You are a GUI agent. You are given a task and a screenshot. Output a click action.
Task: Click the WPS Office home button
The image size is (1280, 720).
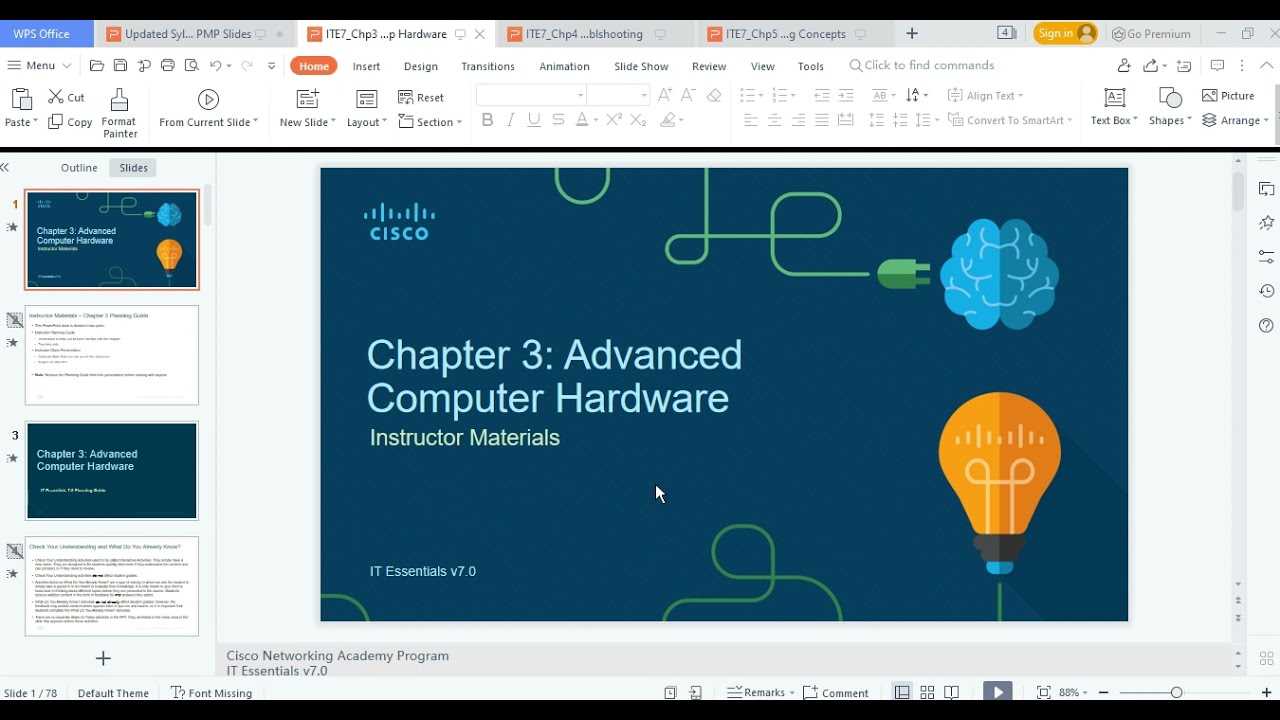pos(46,33)
